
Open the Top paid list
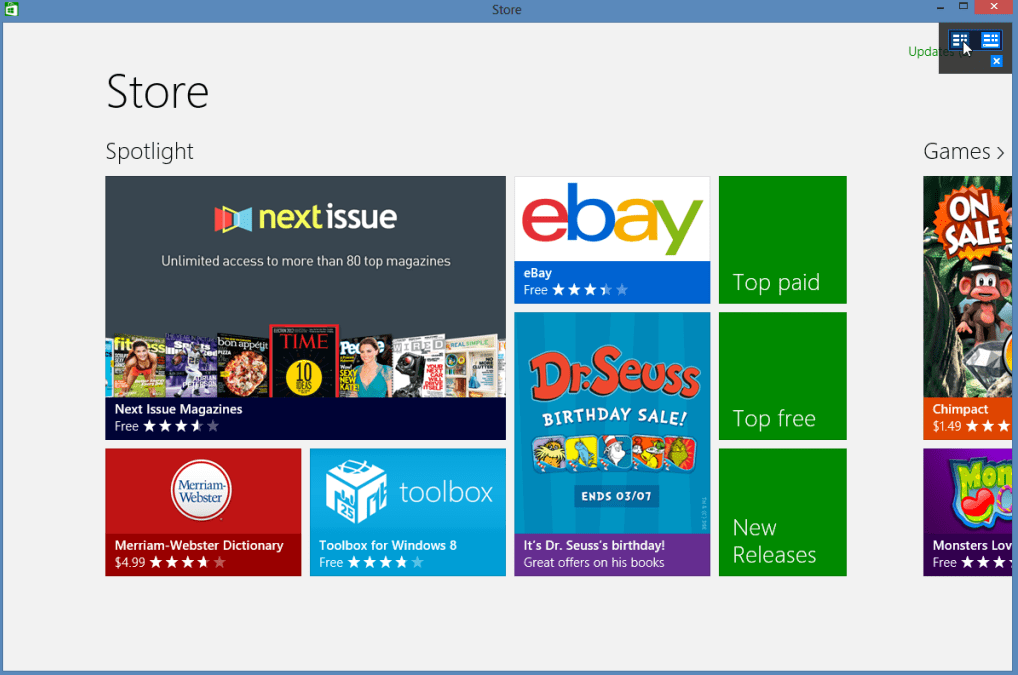782,240
